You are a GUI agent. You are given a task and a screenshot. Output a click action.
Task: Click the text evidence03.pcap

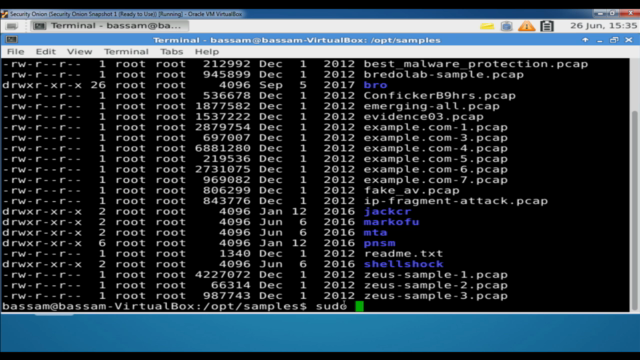click(424, 117)
